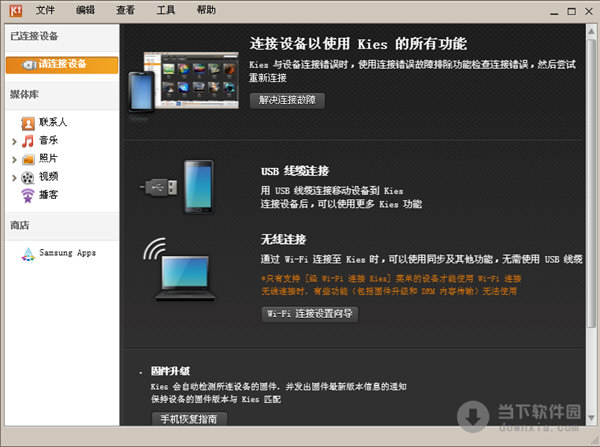Image resolution: width=600 pixels, height=447 pixels.
Task: Click the scrollbar down arrow
Action: point(592,418)
